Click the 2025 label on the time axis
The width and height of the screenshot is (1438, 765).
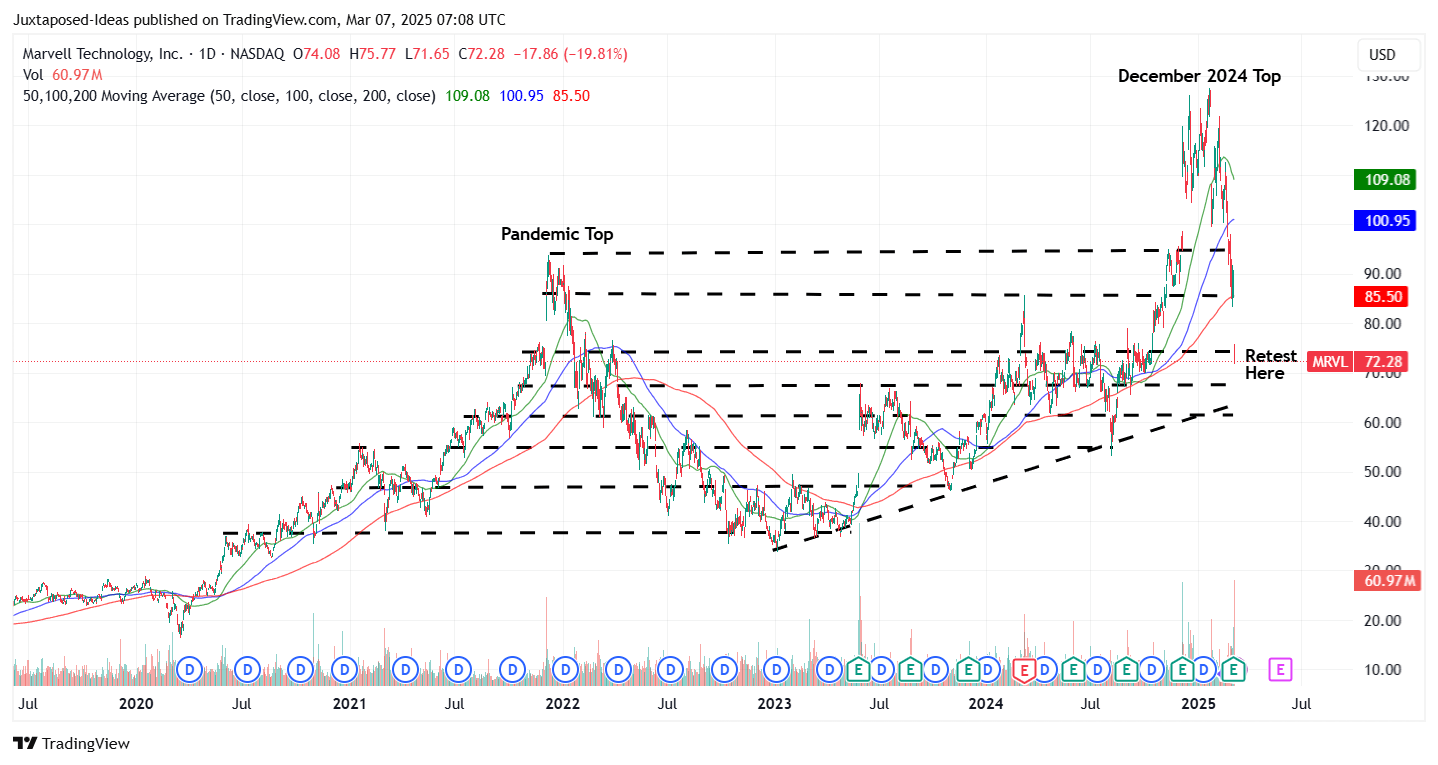click(x=1199, y=704)
